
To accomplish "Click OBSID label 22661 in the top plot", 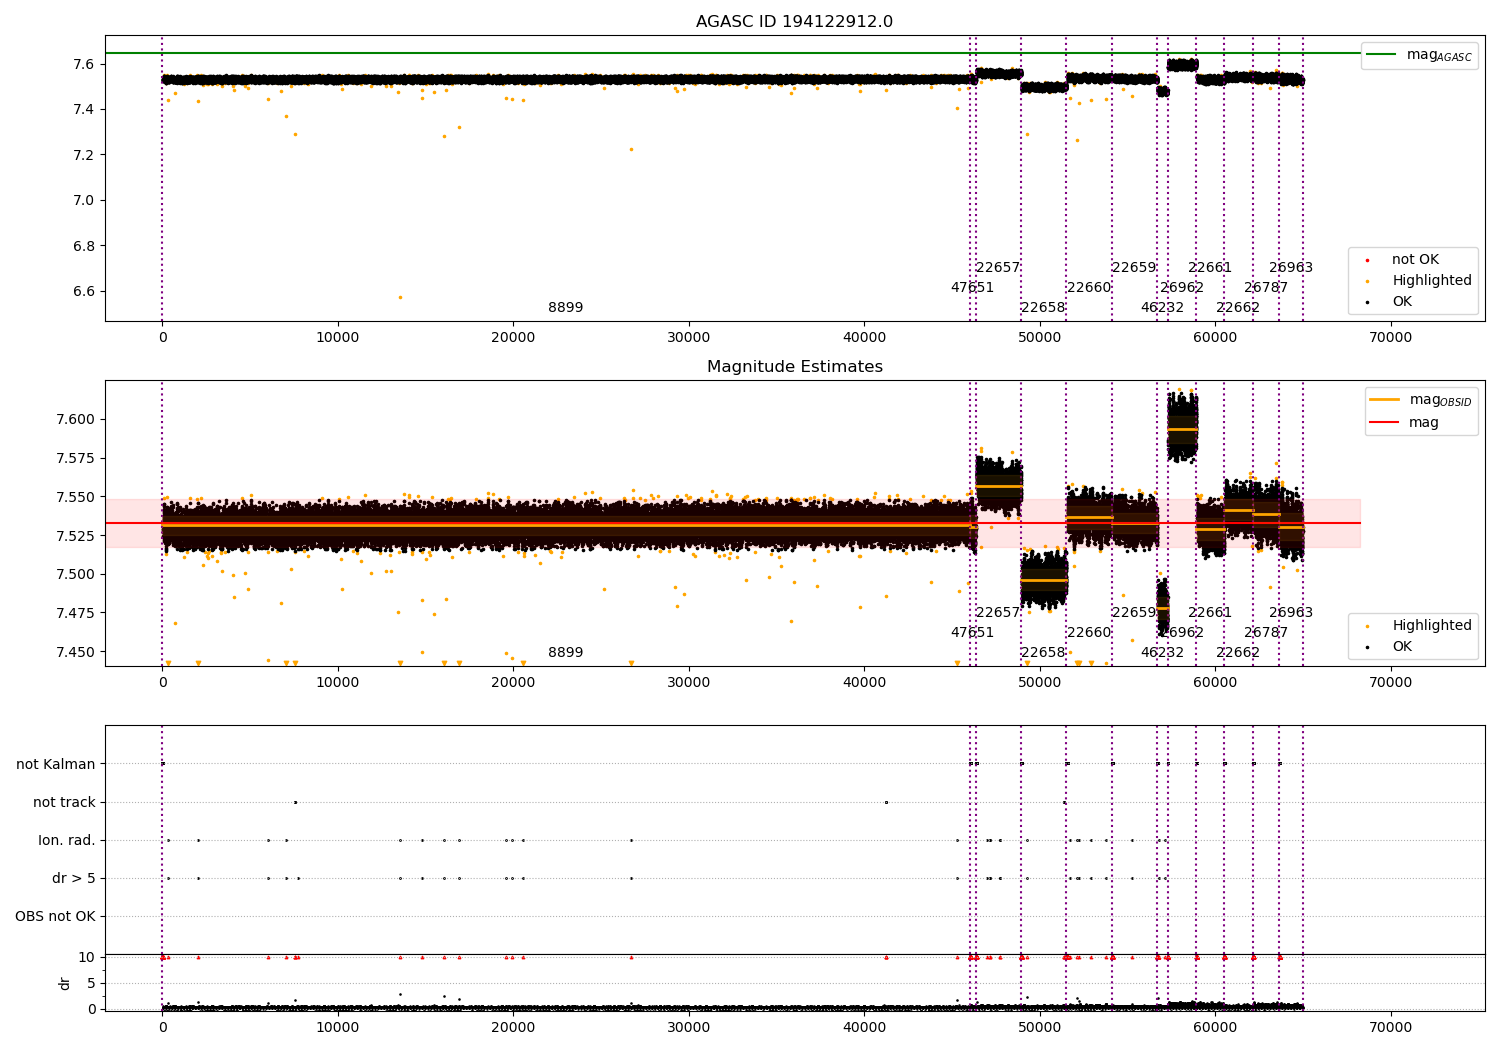I will [x=1210, y=268].
